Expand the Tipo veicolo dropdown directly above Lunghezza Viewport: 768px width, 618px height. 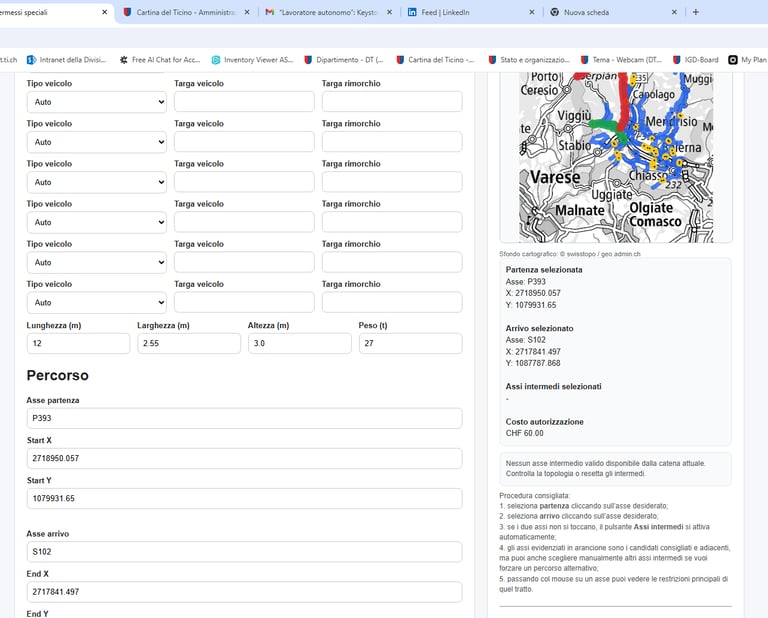pos(96,303)
